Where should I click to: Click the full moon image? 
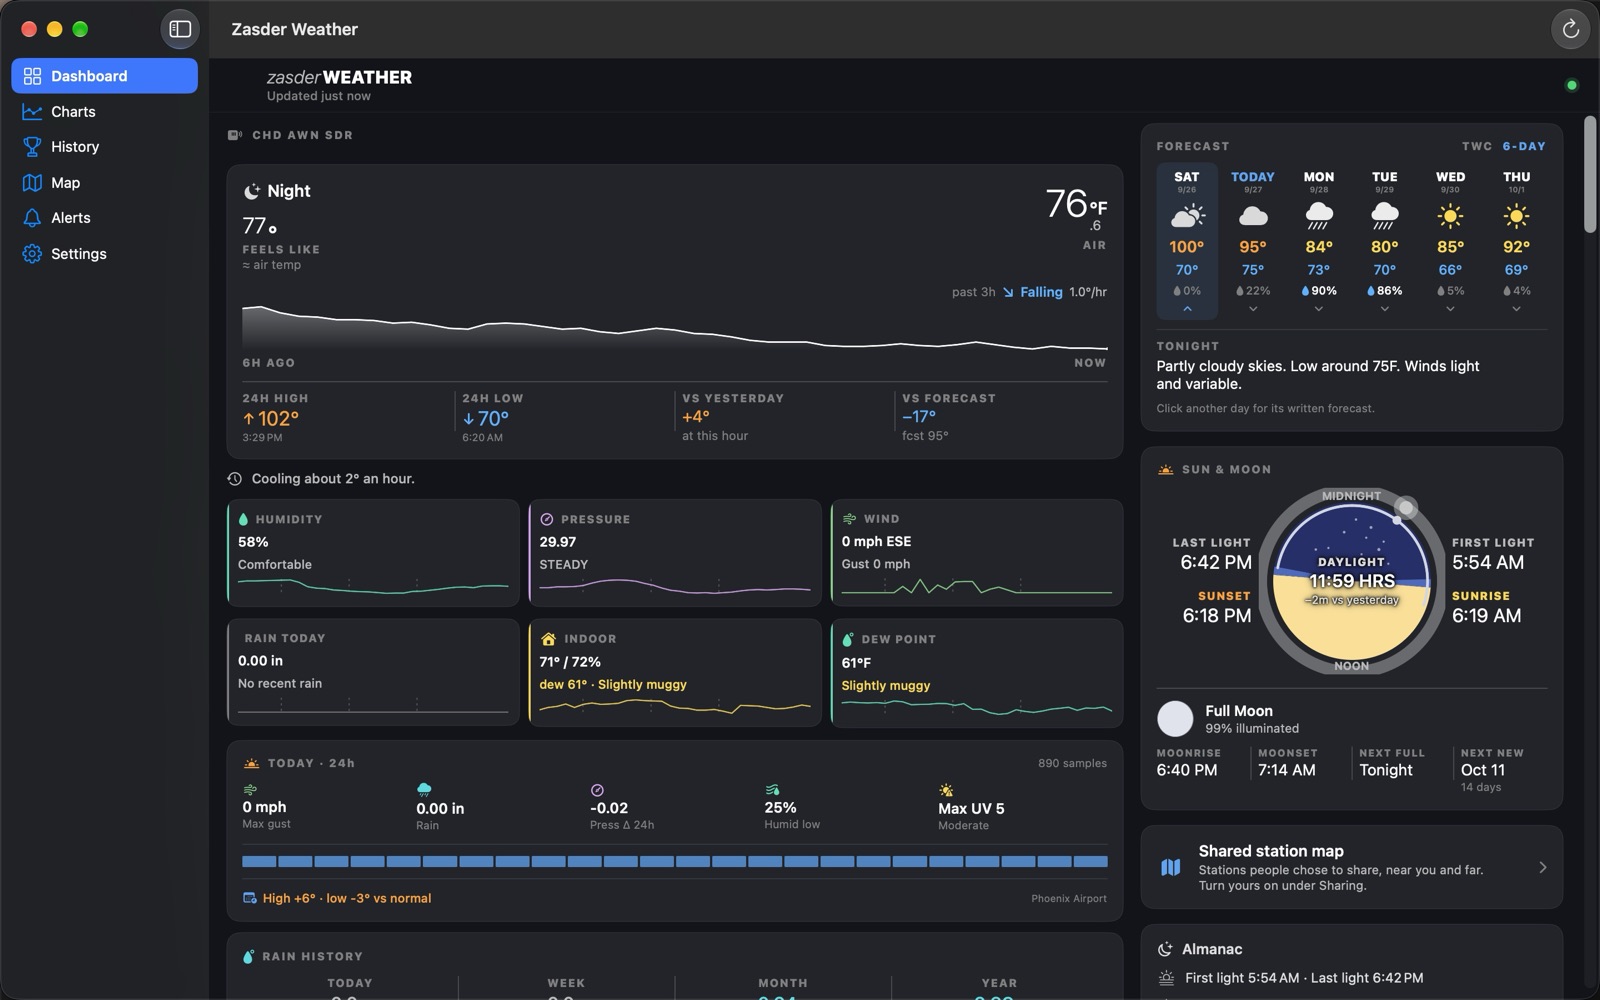1175,718
